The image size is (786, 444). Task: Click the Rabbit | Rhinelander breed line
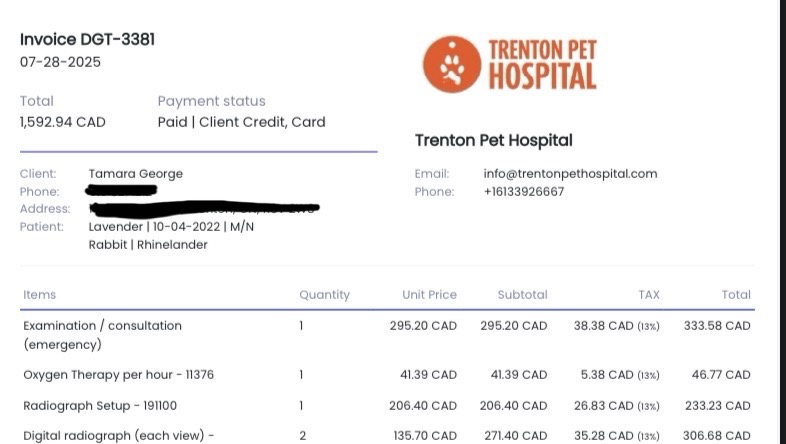pos(148,245)
